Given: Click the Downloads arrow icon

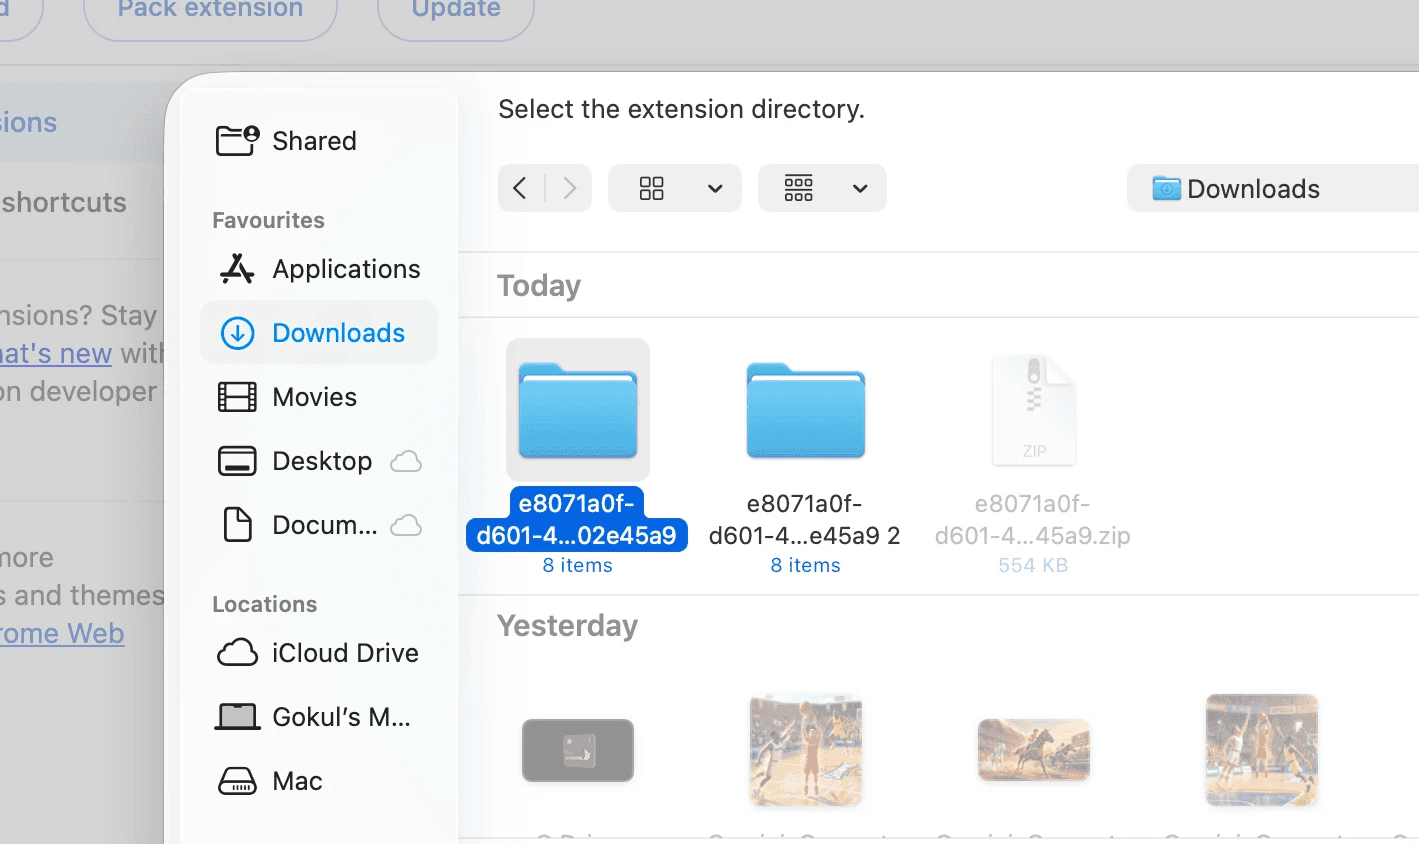Looking at the screenshot, I should (237, 333).
